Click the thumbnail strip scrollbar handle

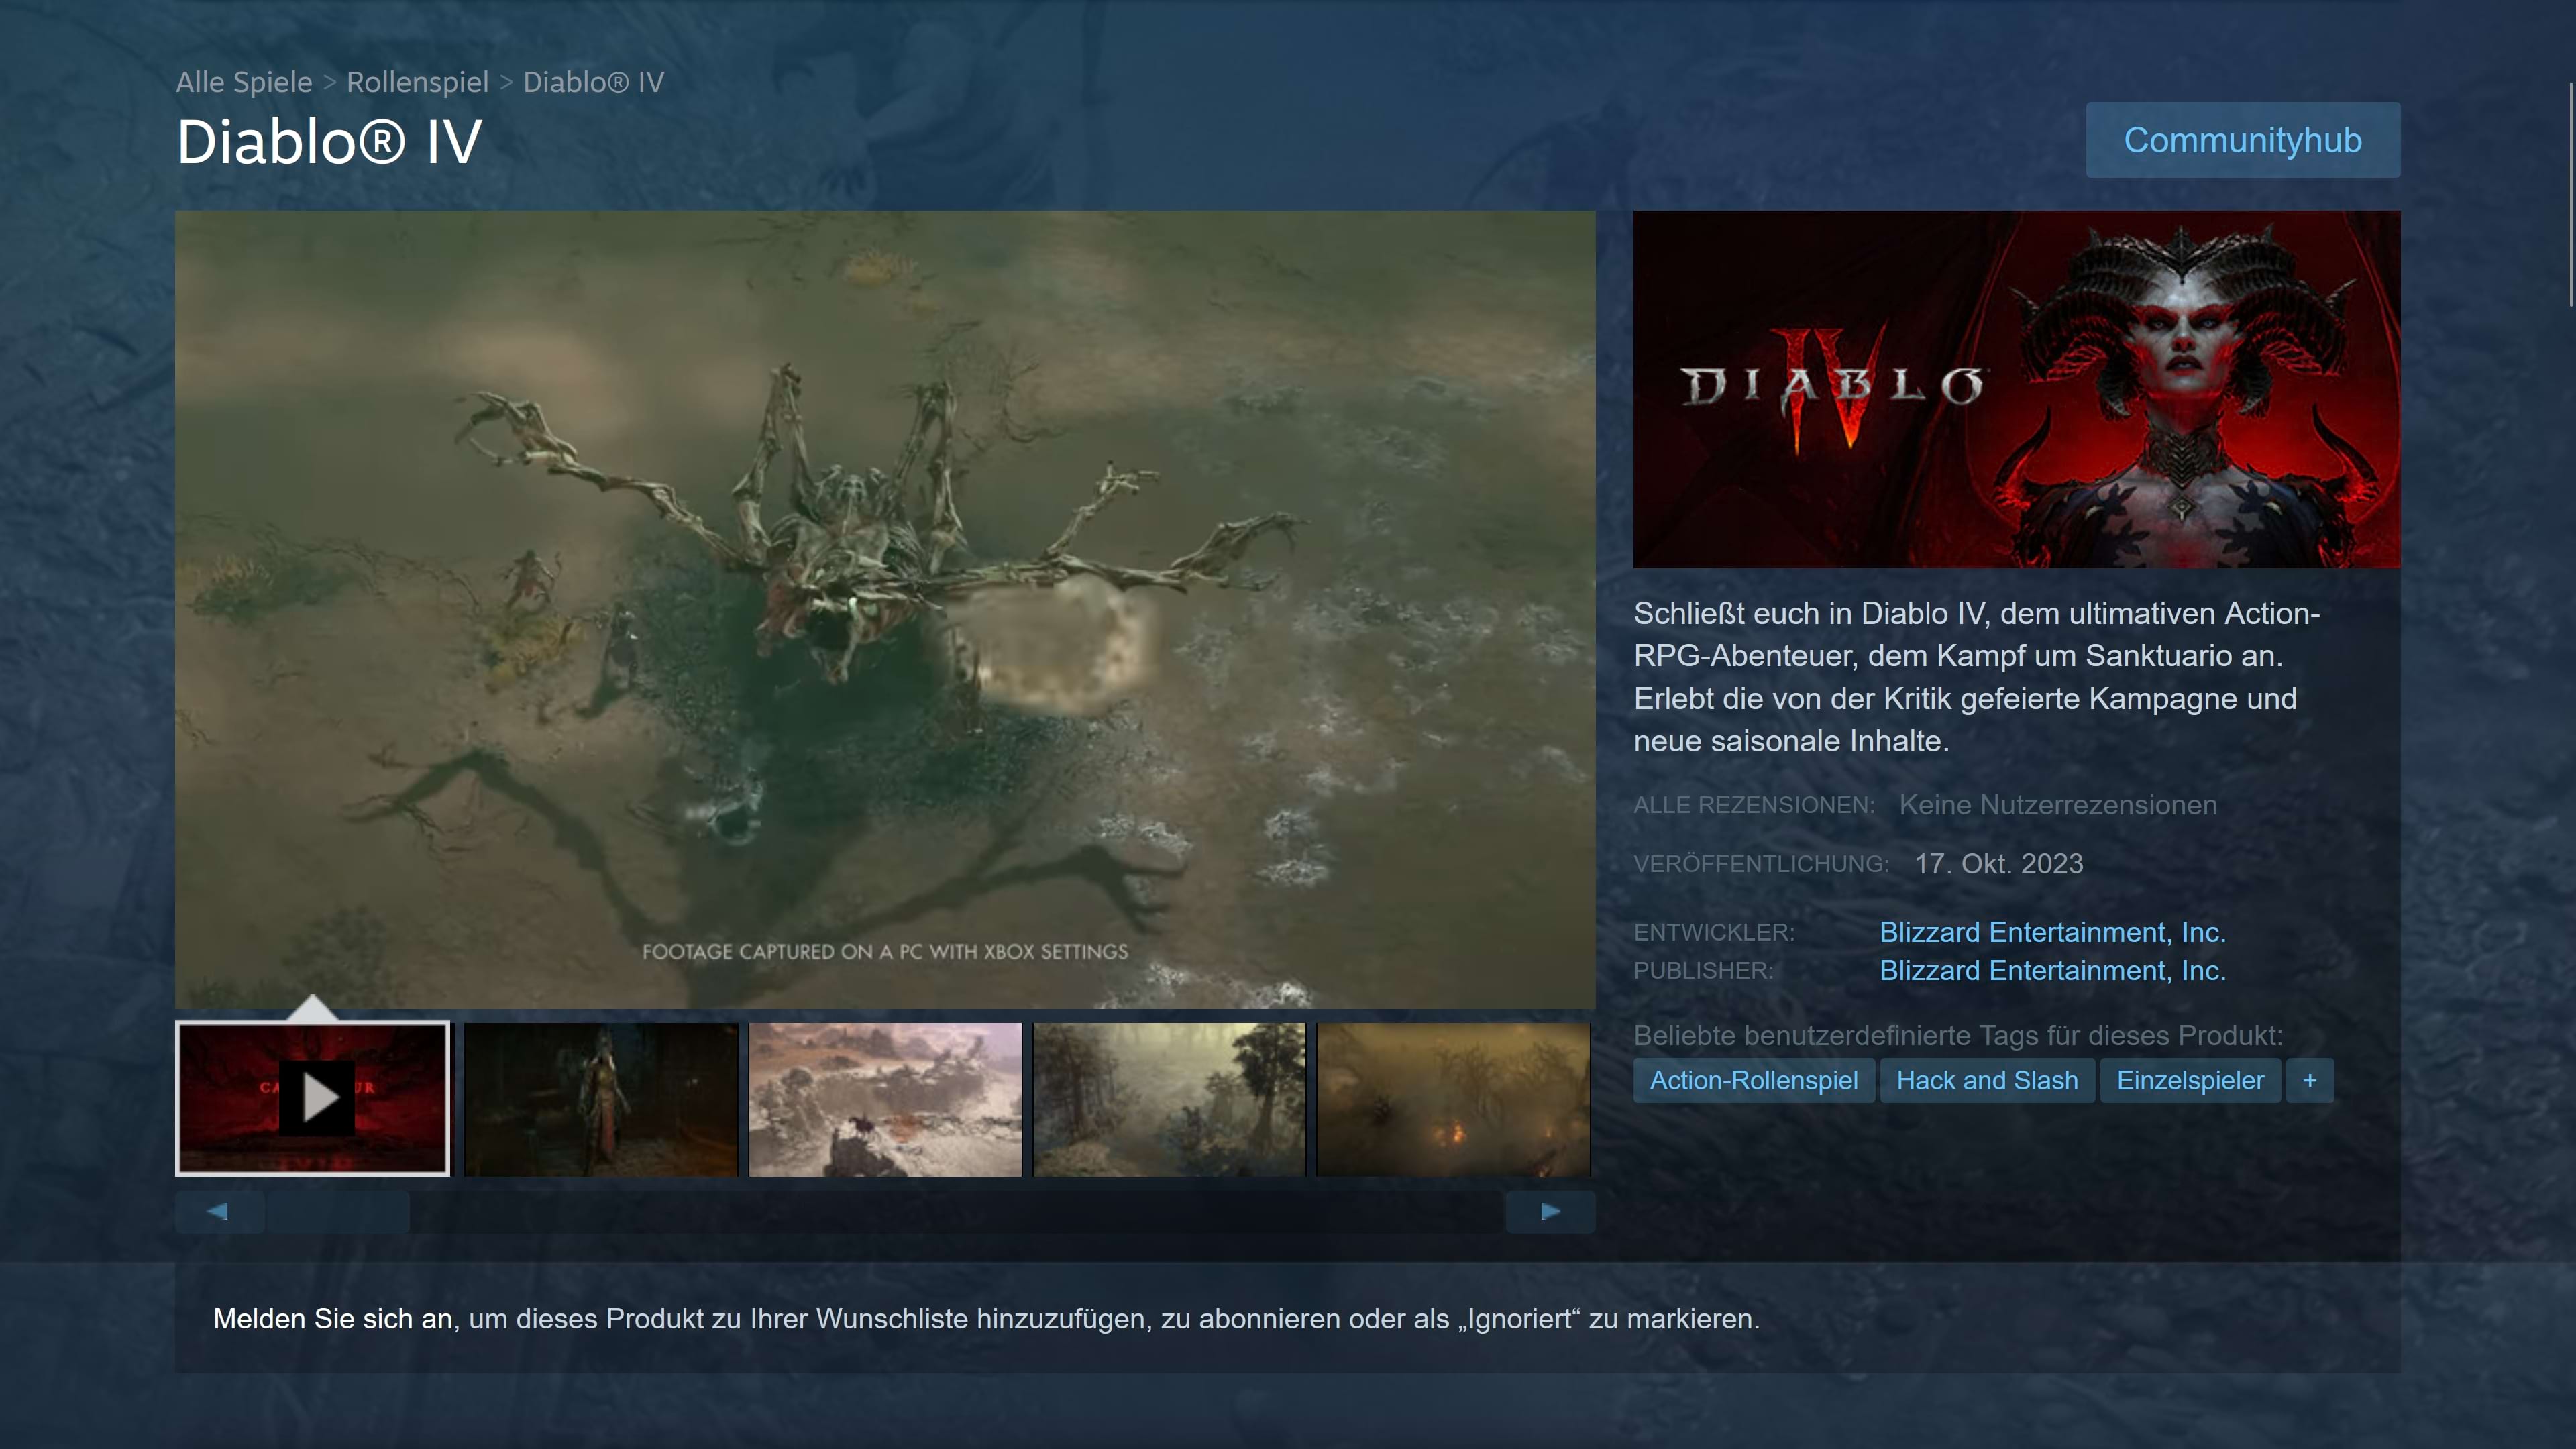(x=338, y=1211)
